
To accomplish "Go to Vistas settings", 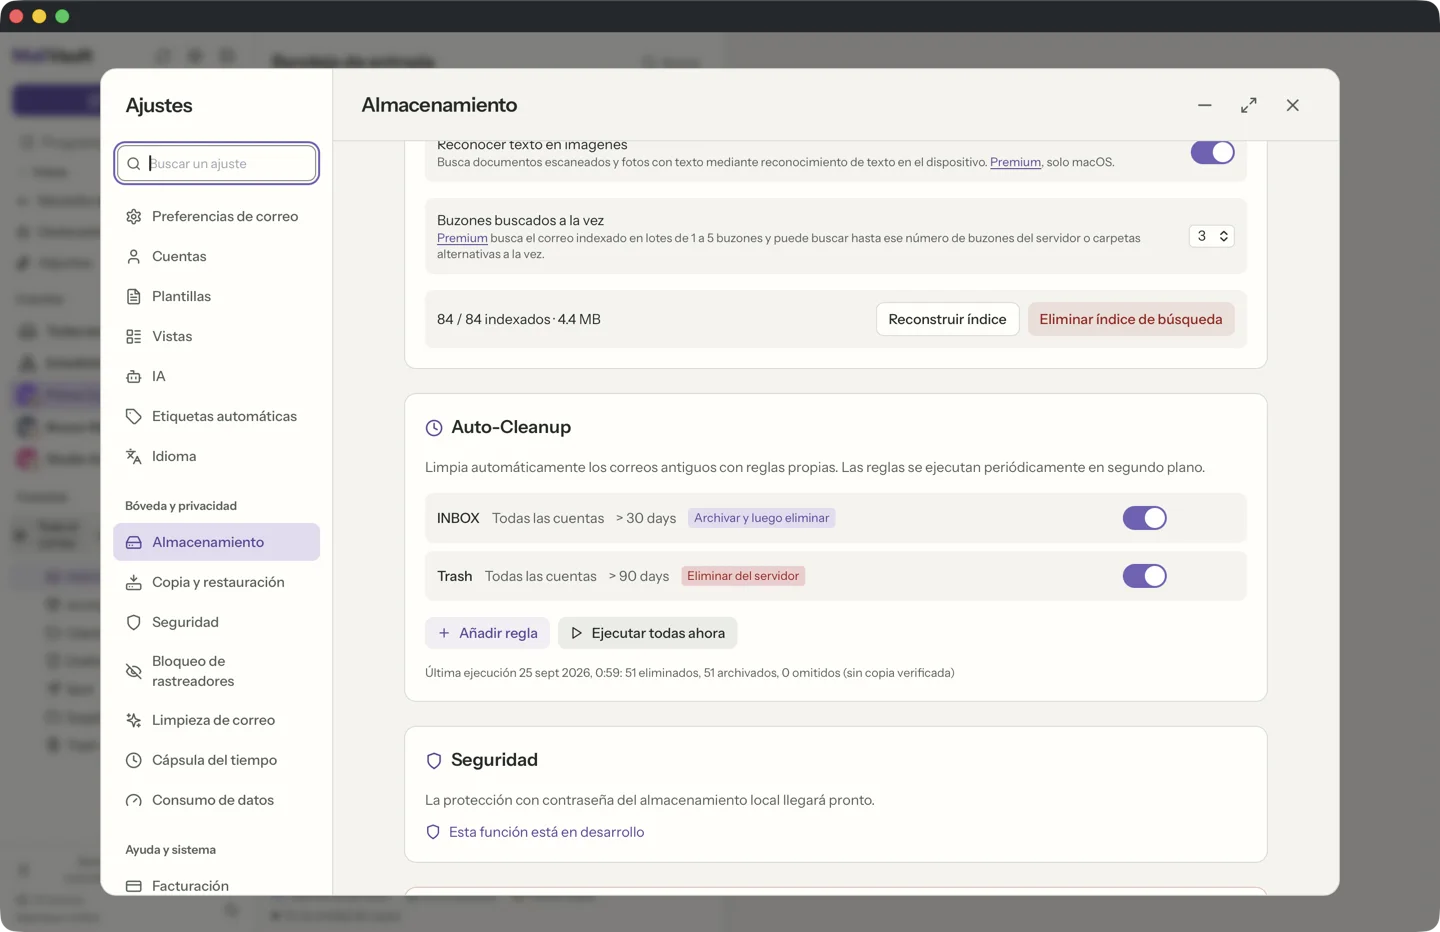I will tap(216, 336).
